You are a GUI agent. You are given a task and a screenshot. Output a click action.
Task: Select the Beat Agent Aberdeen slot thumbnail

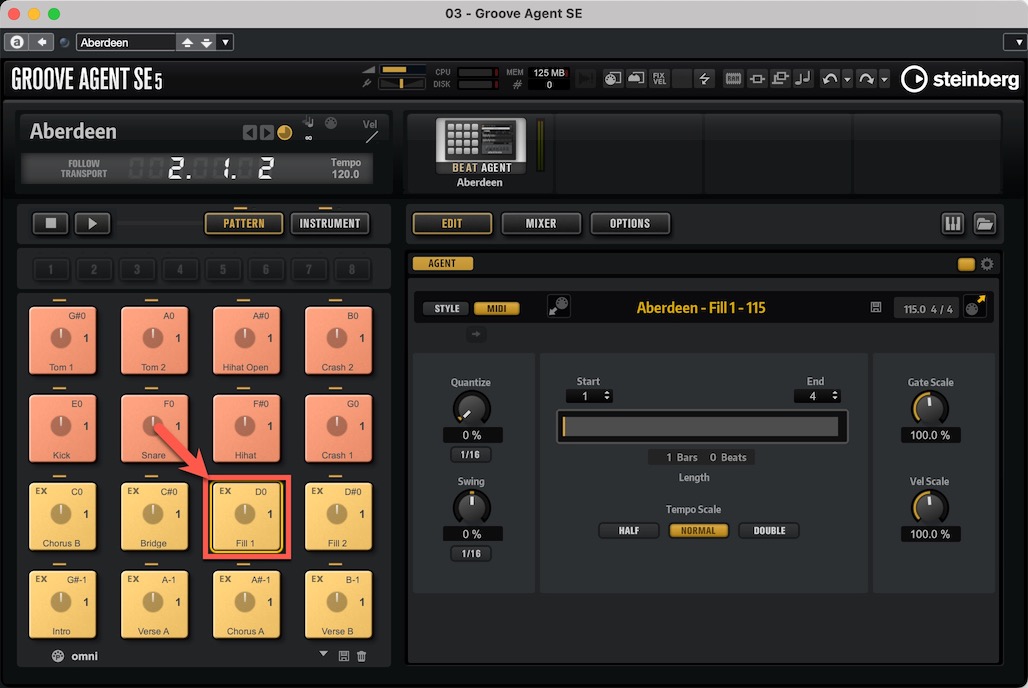pos(481,146)
